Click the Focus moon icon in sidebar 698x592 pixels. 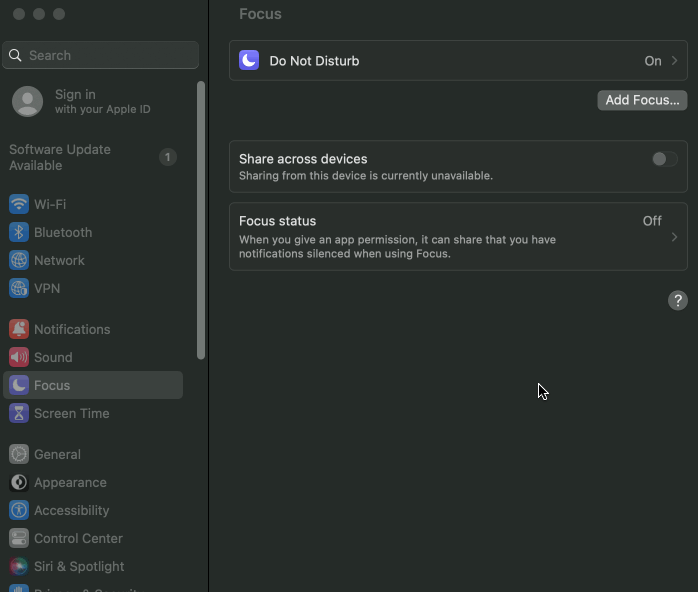pos(19,385)
